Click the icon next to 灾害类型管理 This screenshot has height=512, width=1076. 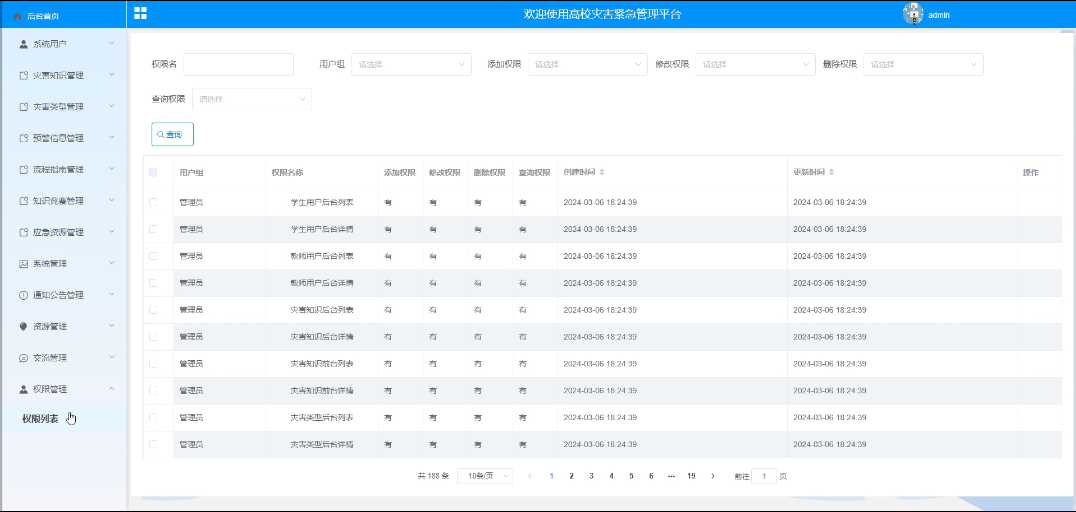[x=23, y=107]
